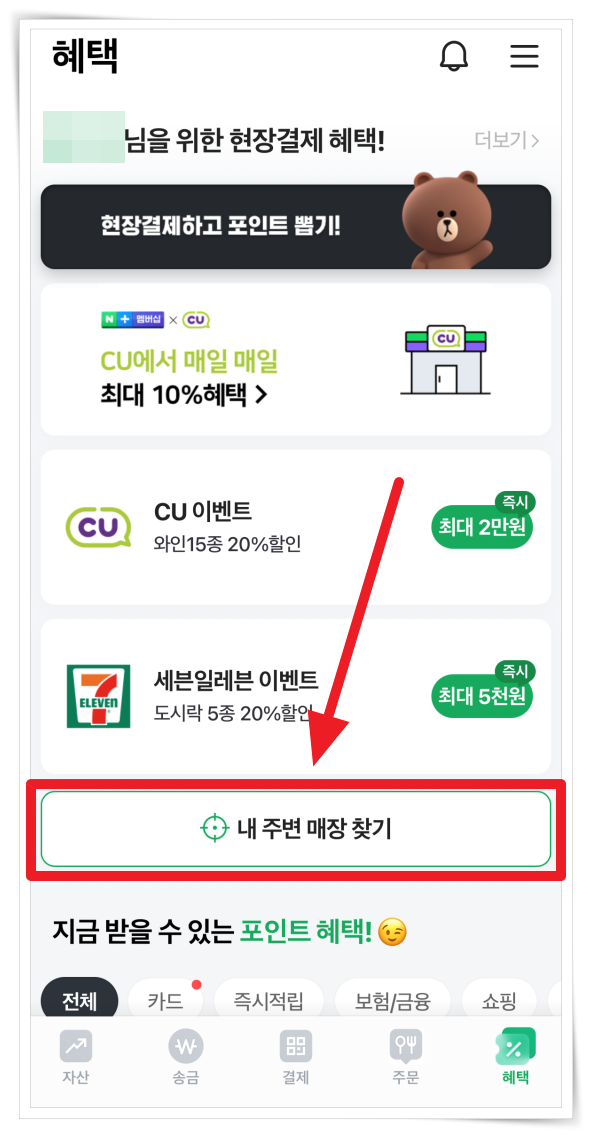The width and height of the screenshot is (592, 1138).
Task: Open the hamburger menu
Action: click(x=524, y=56)
